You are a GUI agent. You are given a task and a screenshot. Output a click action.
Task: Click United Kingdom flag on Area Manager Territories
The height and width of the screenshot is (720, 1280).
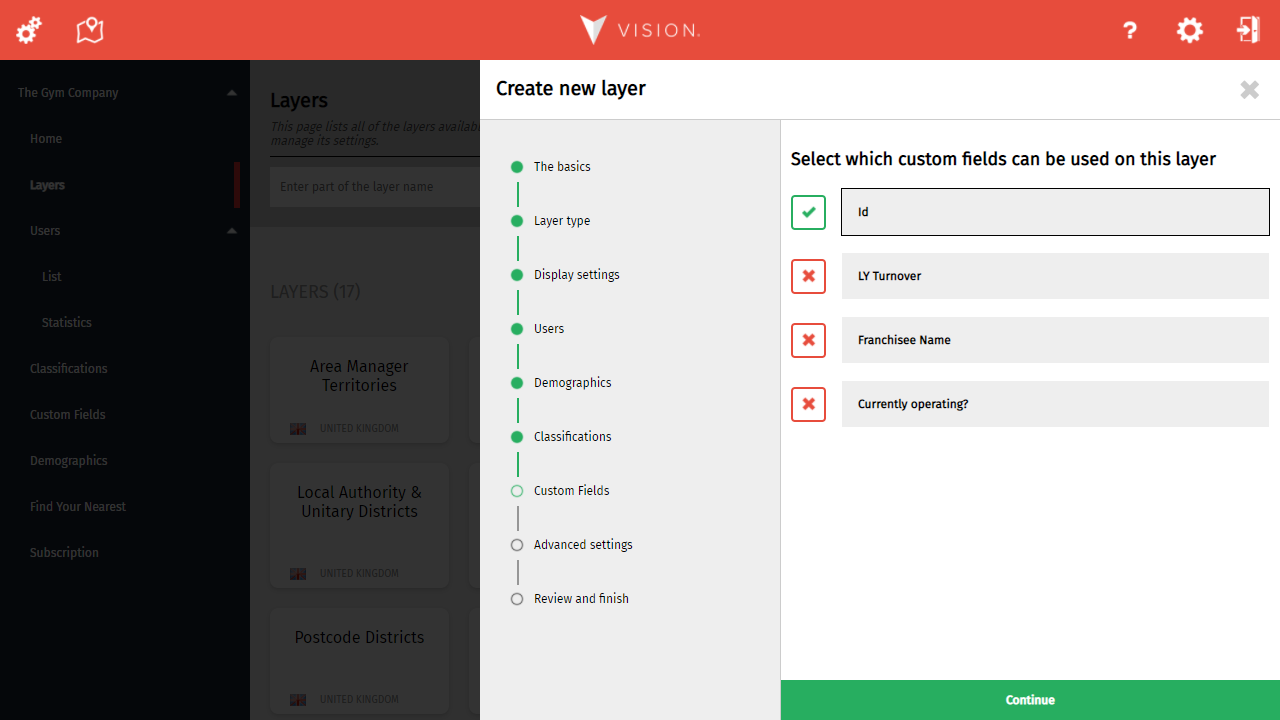298,428
